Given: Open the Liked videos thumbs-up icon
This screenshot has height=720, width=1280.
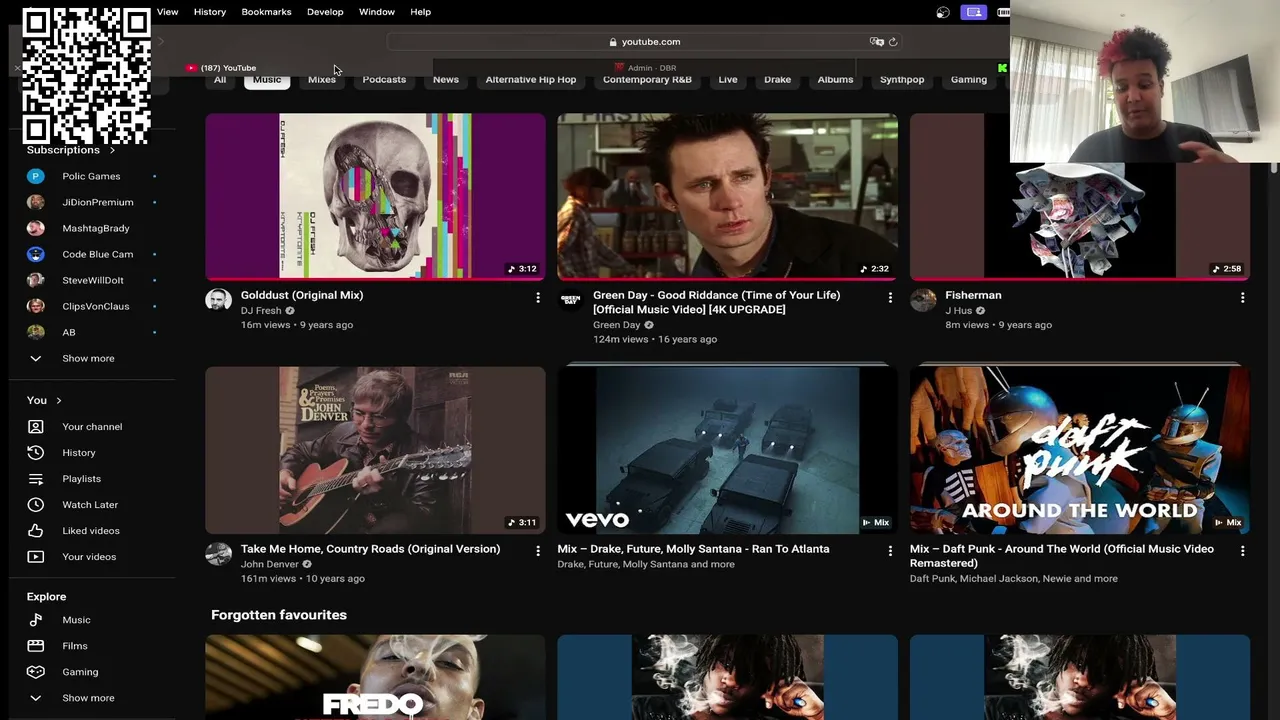Looking at the screenshot, I should (35, 531).
